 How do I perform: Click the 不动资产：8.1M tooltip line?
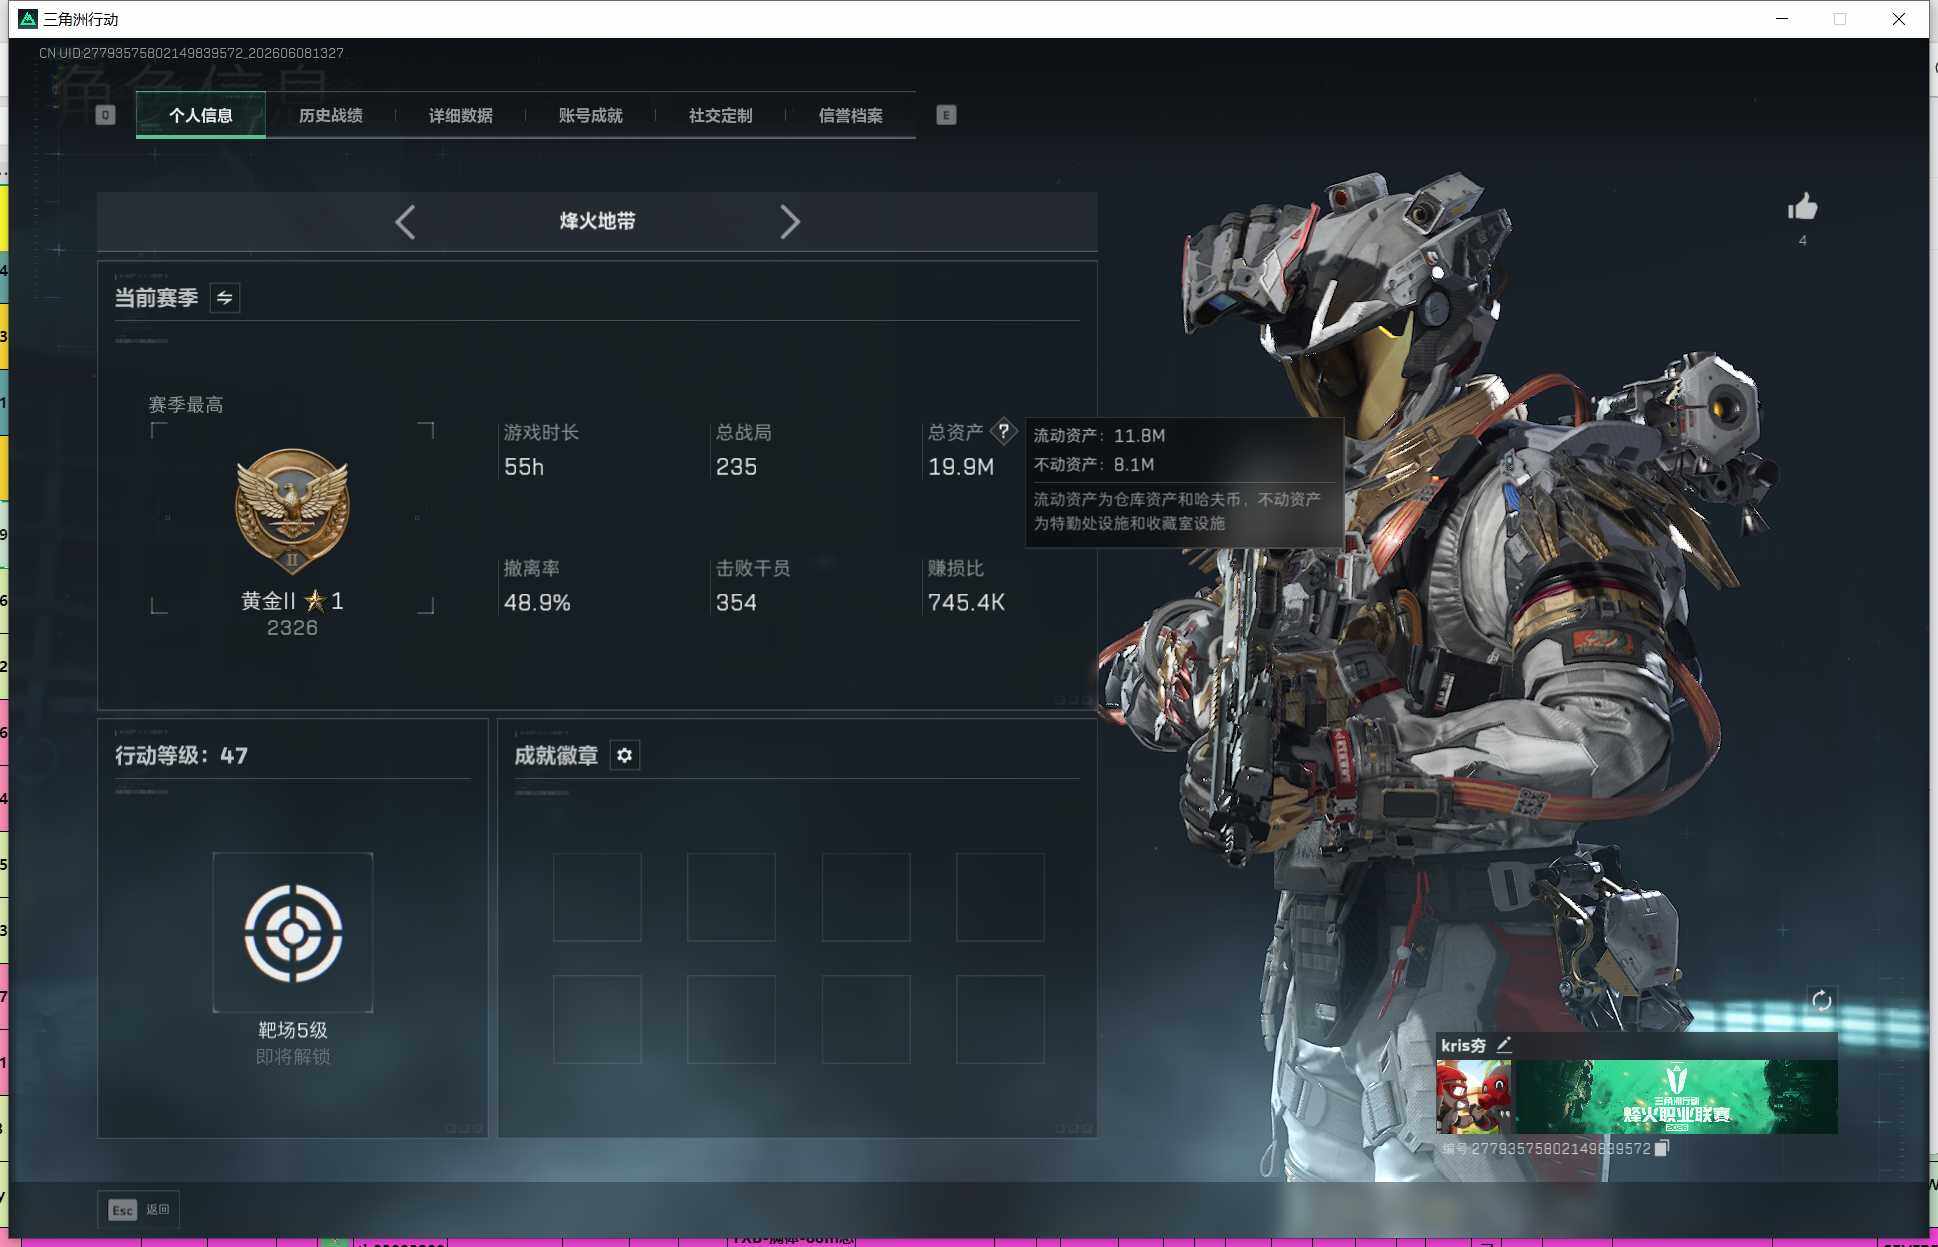point(1094,465)
